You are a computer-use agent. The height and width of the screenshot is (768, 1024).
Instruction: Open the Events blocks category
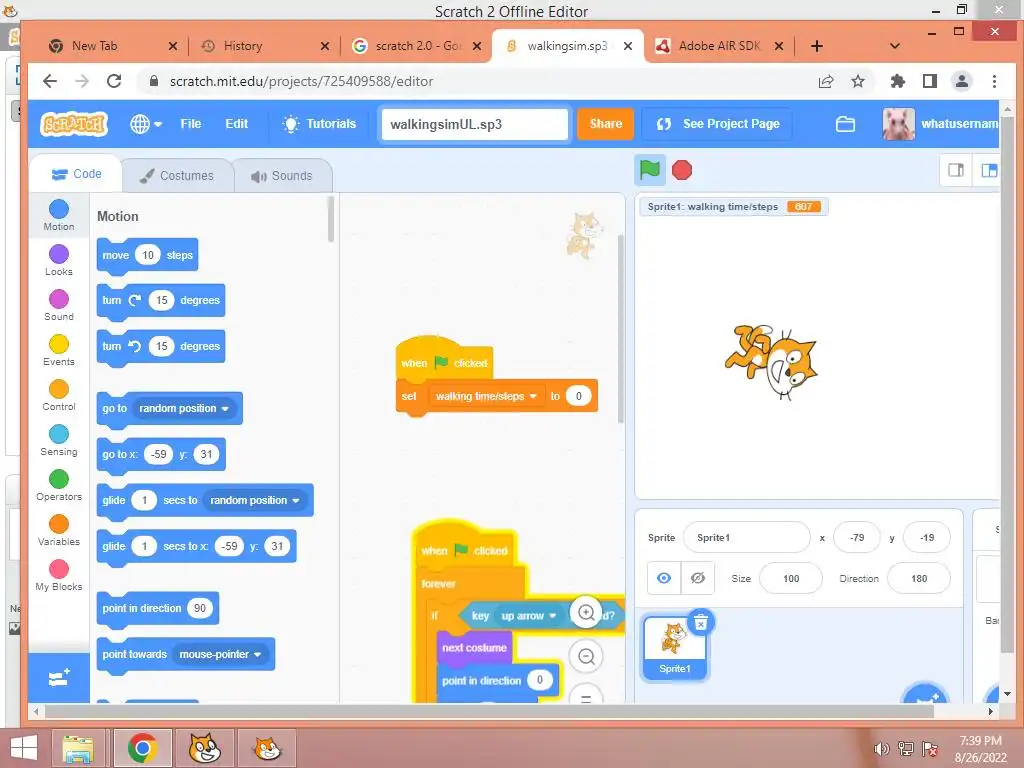click(59, 351)
